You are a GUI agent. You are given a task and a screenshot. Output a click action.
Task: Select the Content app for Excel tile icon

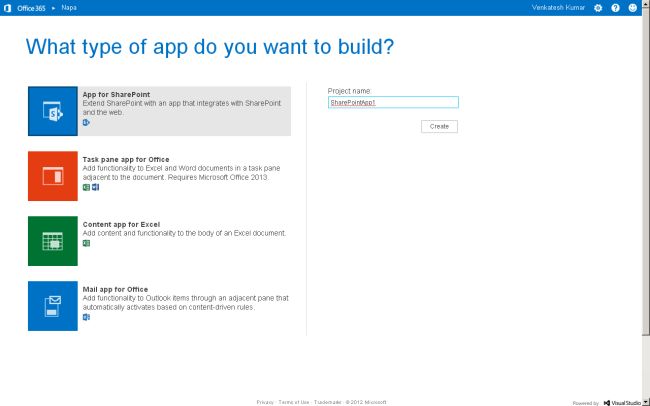point(53,241)
